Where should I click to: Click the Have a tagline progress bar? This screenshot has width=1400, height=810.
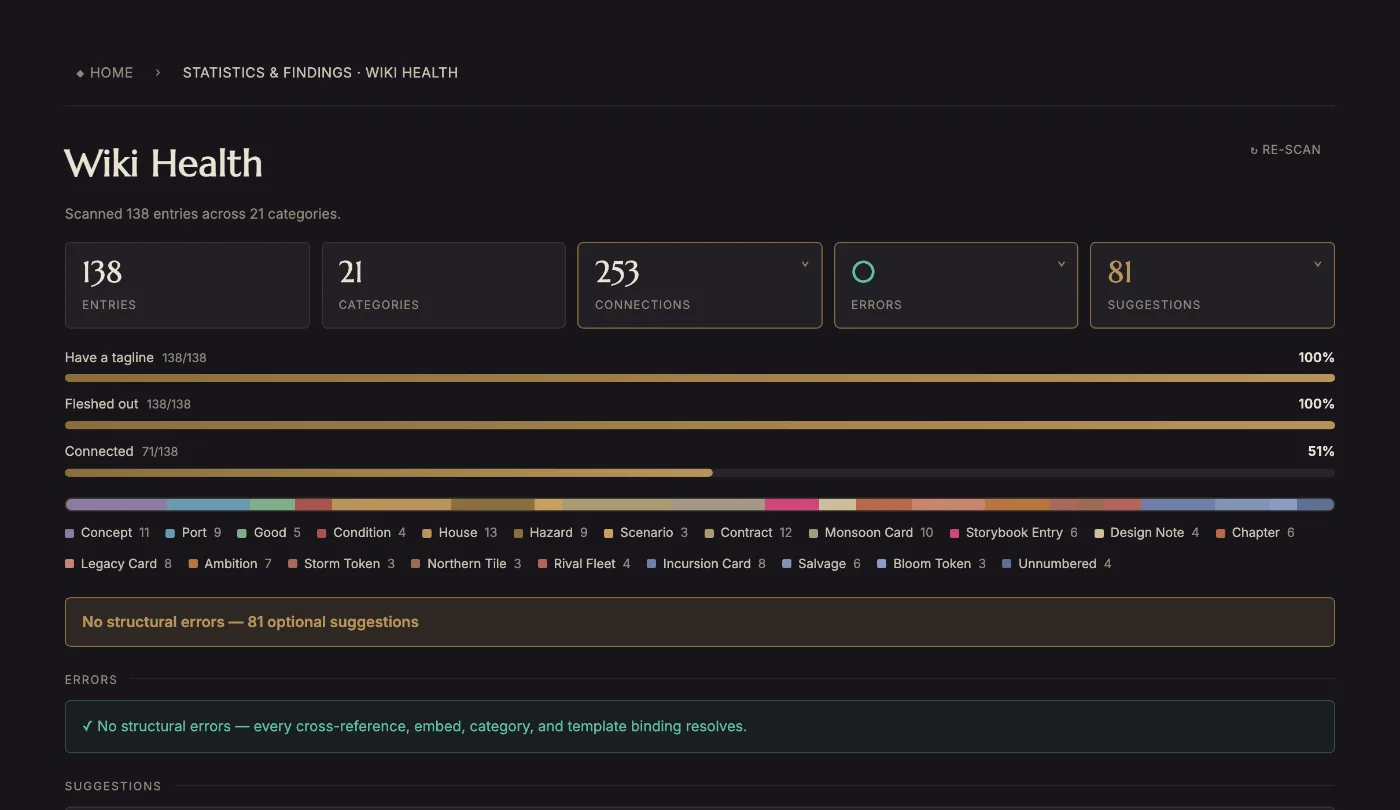[x=700, y=378]
